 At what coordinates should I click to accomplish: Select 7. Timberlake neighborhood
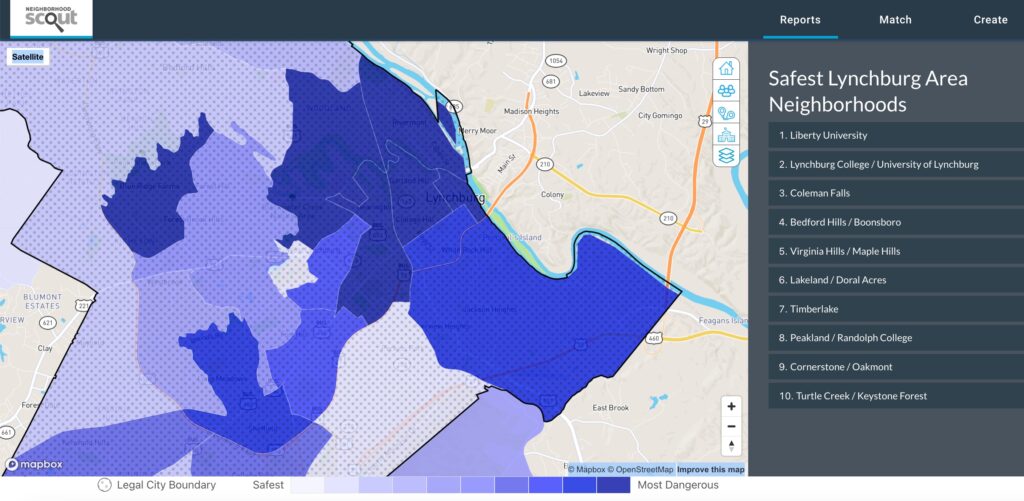(x=896, y=309)
